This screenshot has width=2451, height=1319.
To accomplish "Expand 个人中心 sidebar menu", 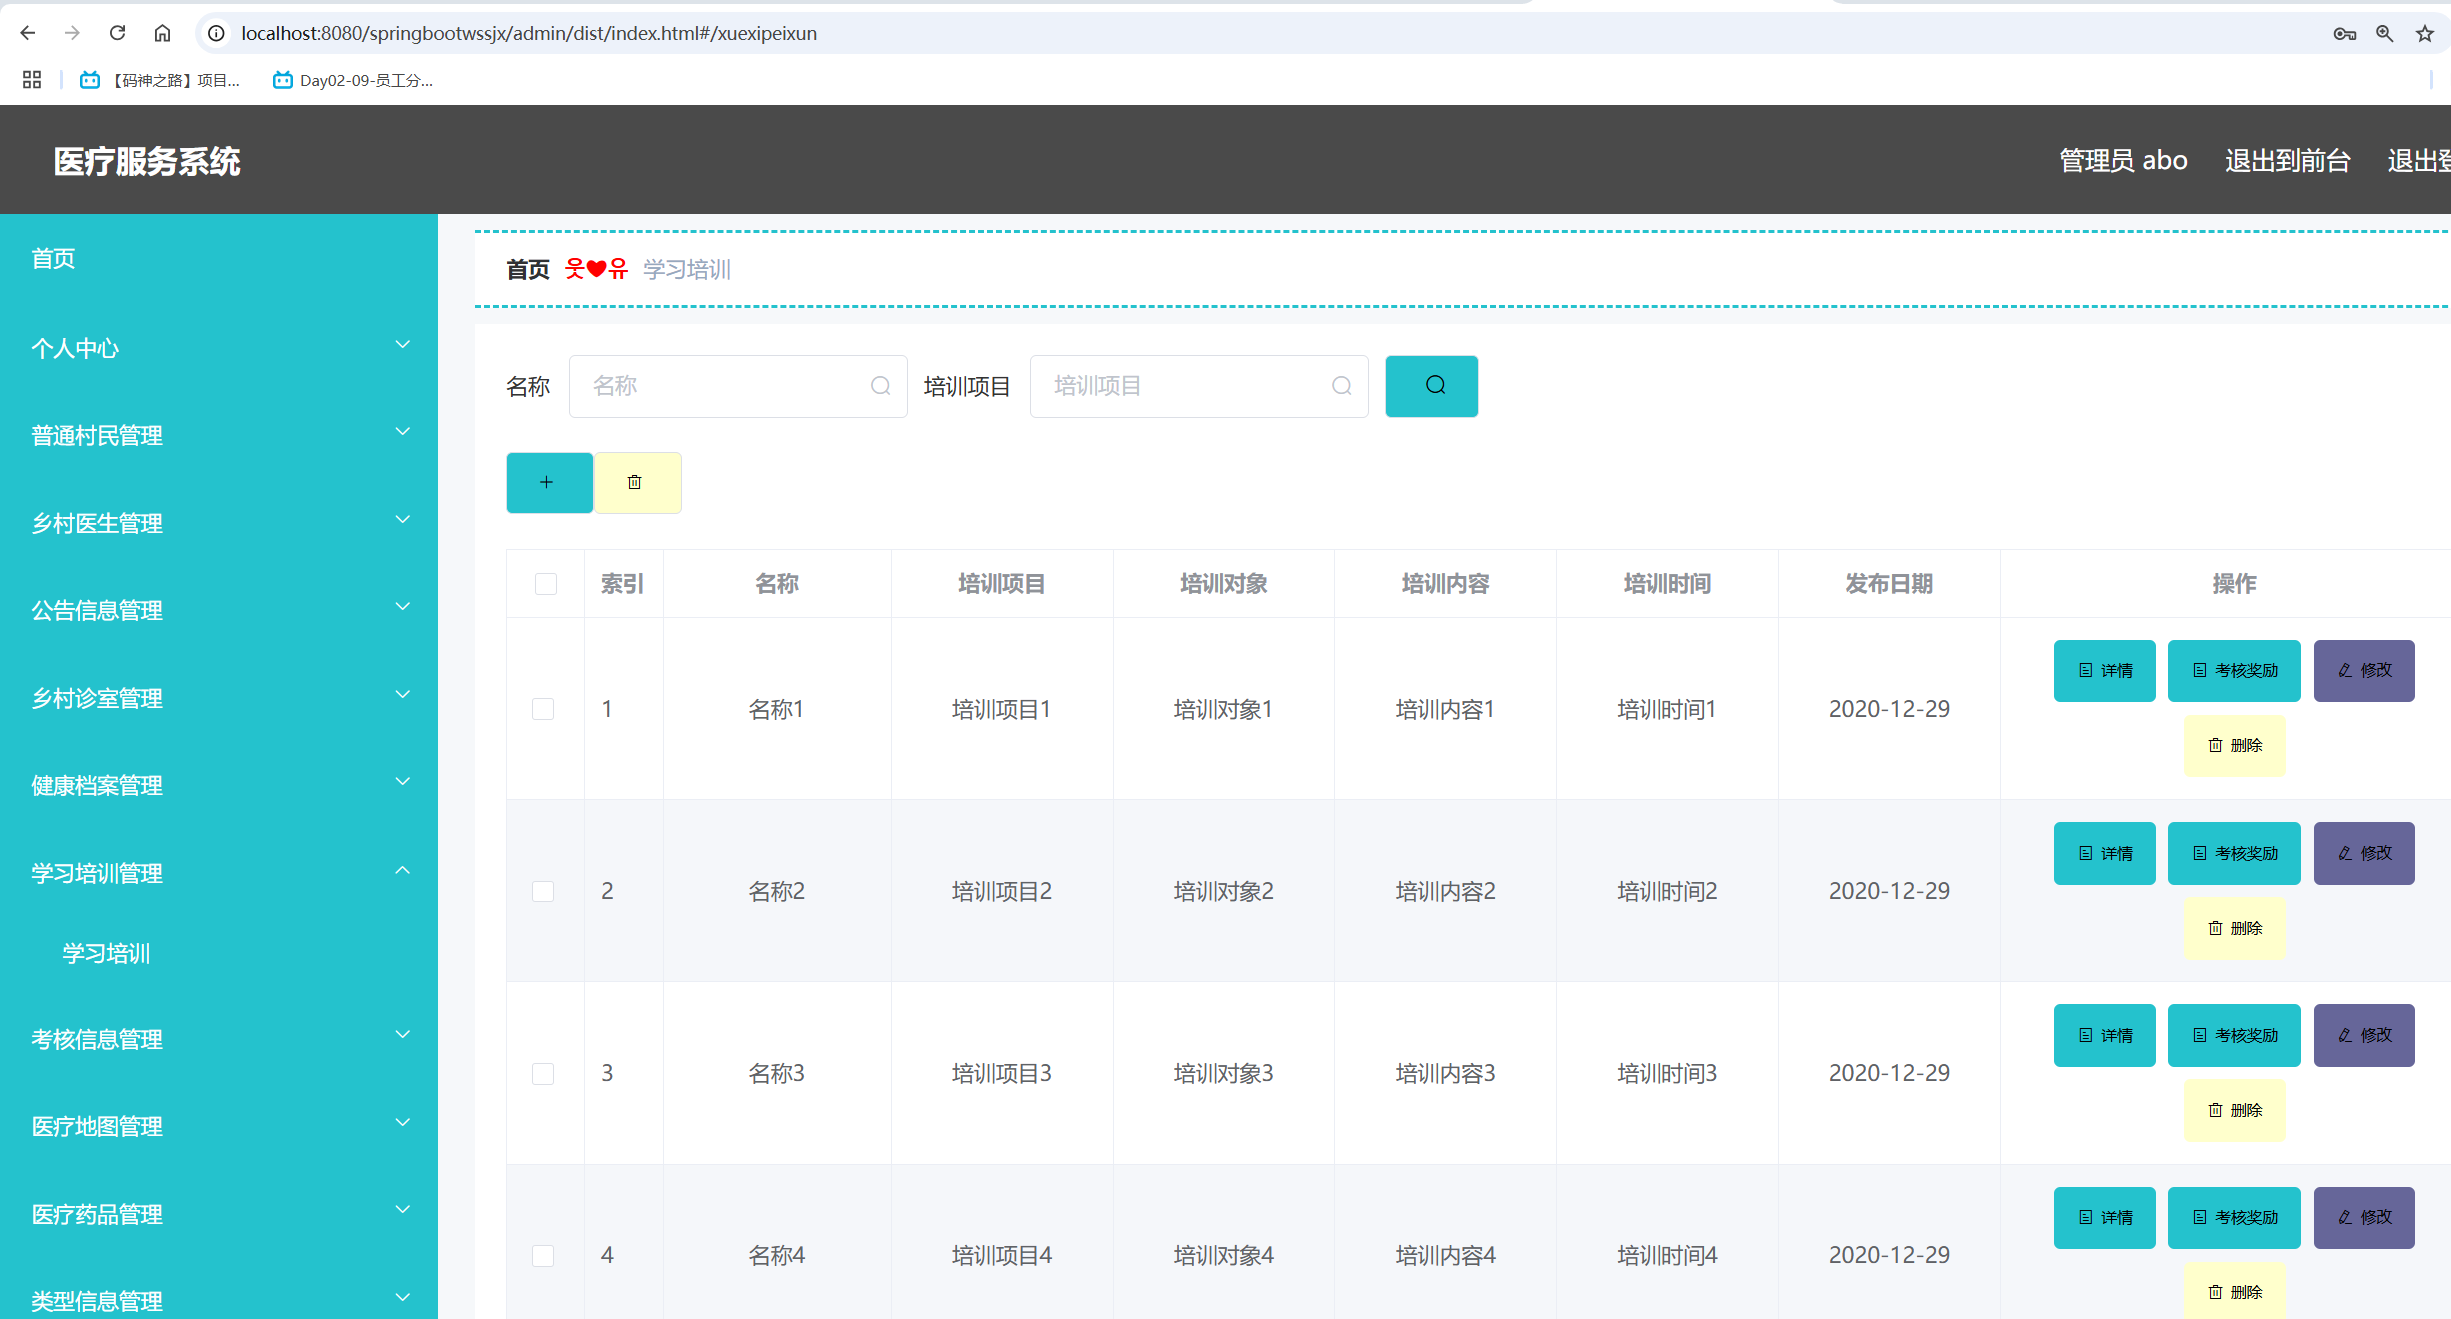I will 219,348.
